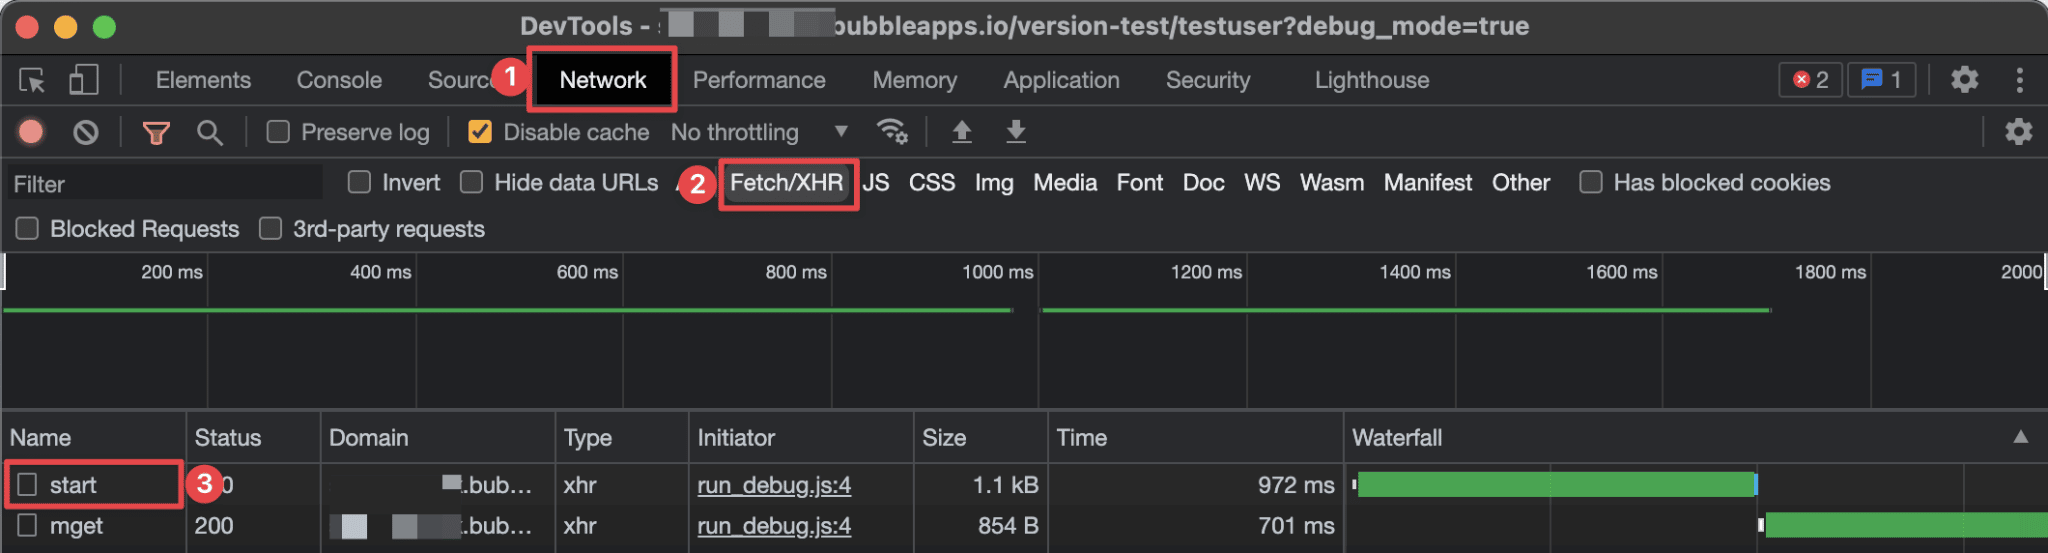Switch to the Console tab
Screen dimensions: 2048x553
click(x=339, y=80)
